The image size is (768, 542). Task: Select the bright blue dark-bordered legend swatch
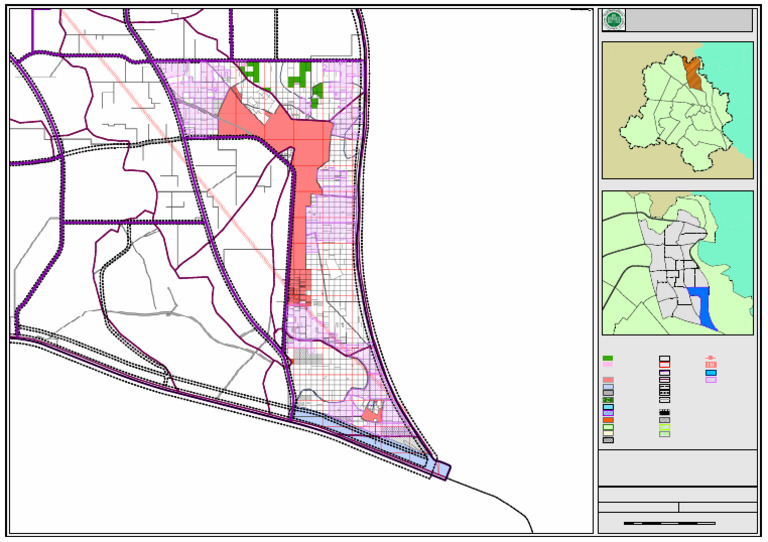711,373
